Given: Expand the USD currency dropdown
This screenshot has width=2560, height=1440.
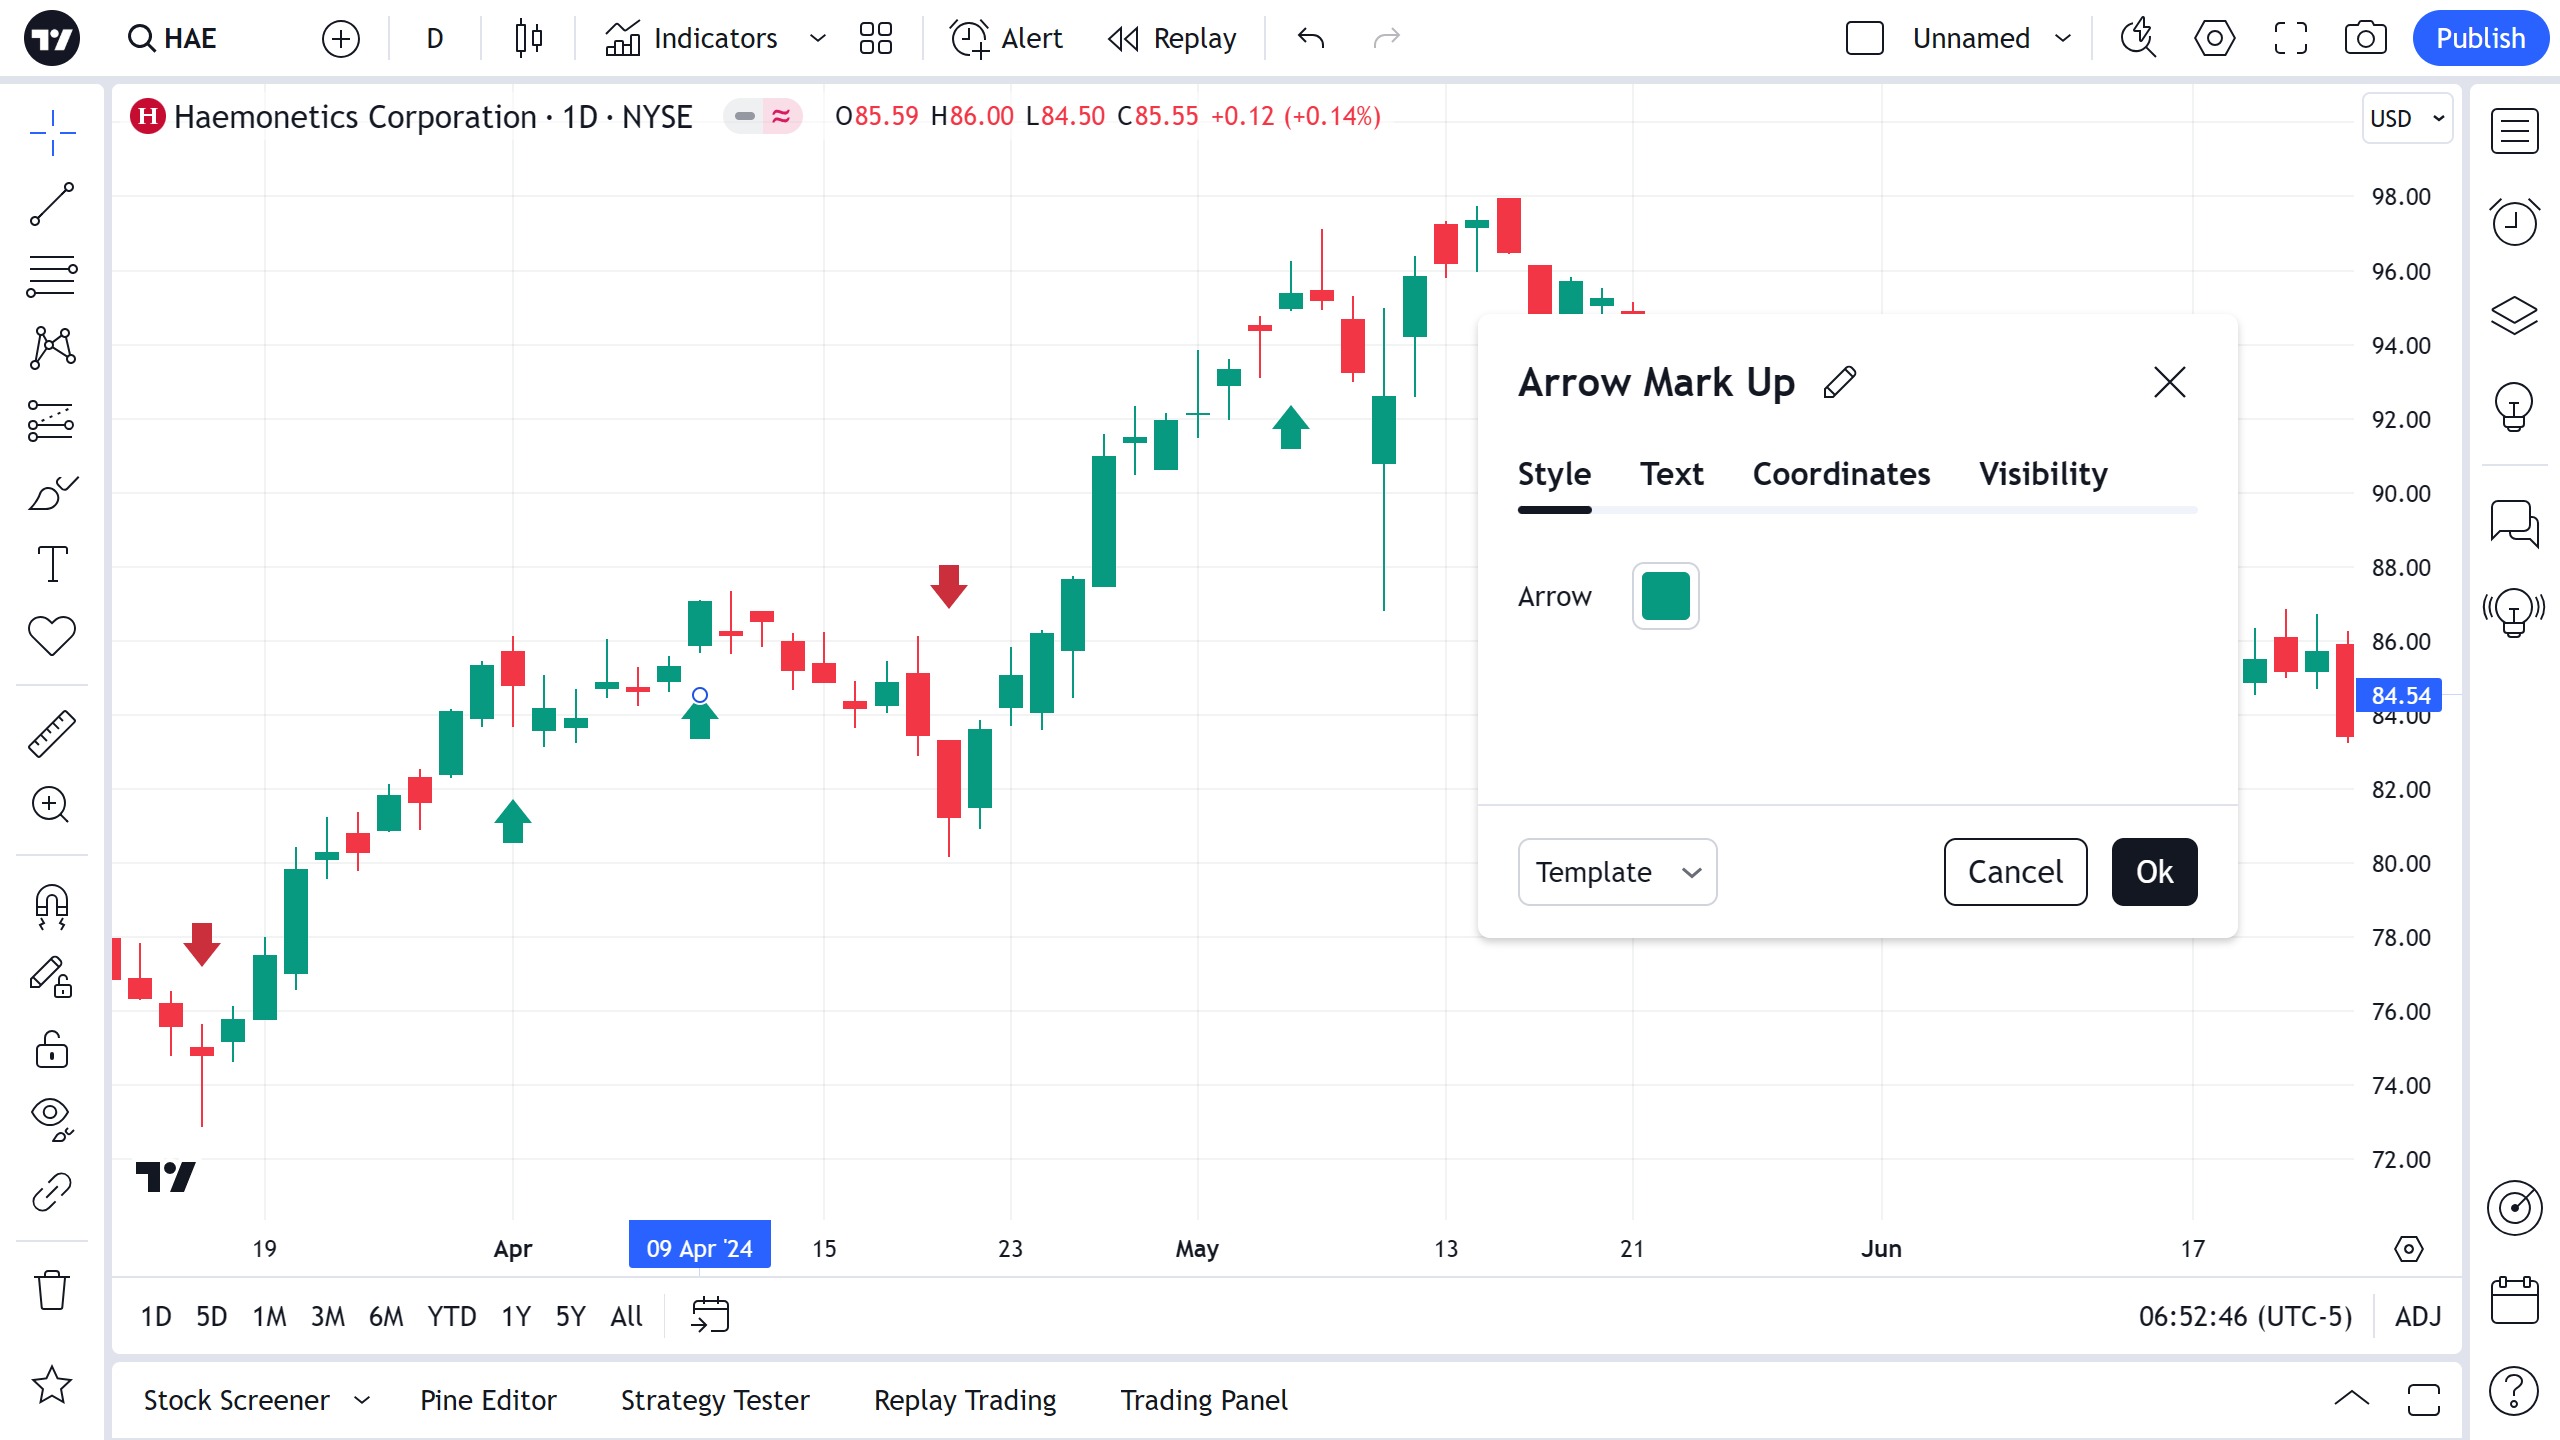Looking at the screenshot, I should [2407, 118].
